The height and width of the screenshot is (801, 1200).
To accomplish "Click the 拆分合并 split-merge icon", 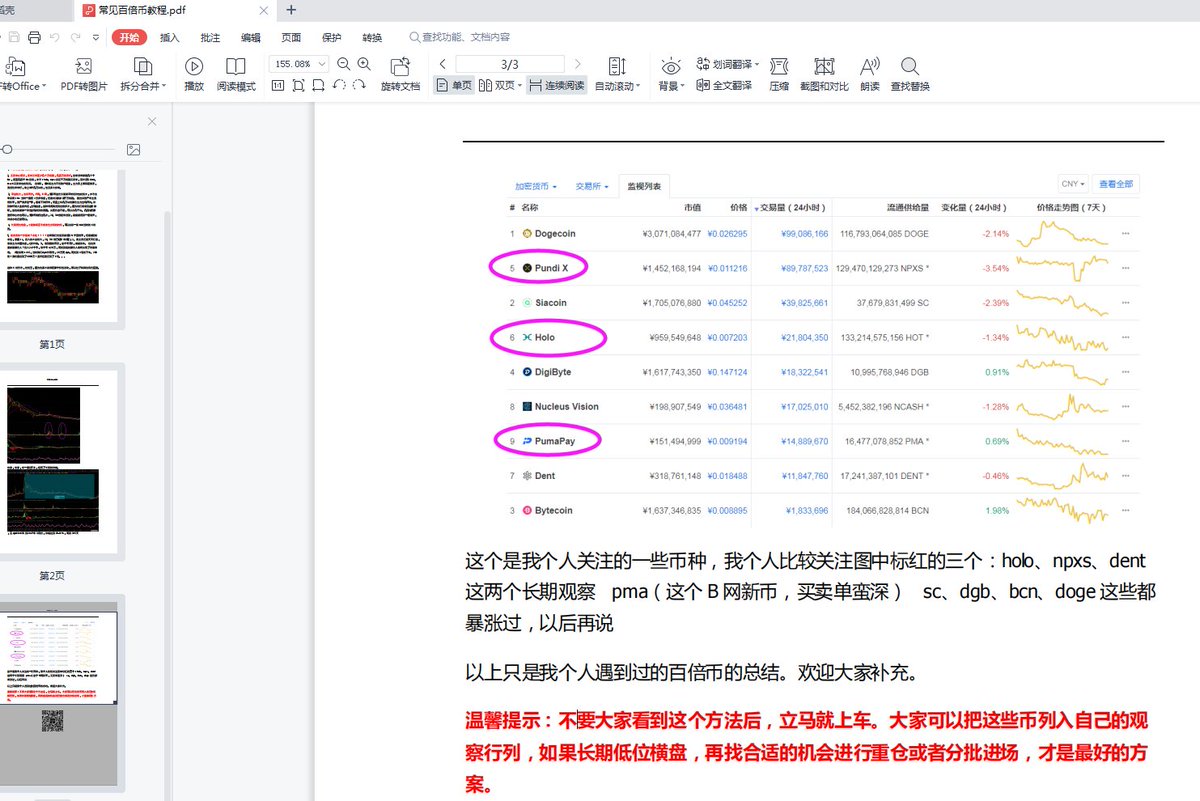I will pyautogui.click(x=143, y=66).
